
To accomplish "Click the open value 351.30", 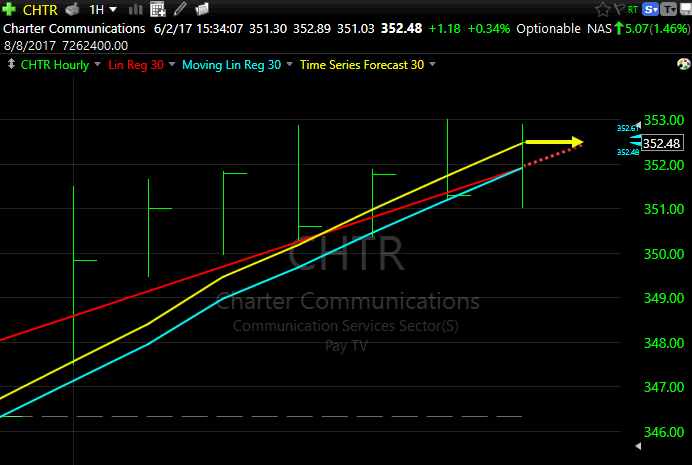I will click(x=268, y=29).
